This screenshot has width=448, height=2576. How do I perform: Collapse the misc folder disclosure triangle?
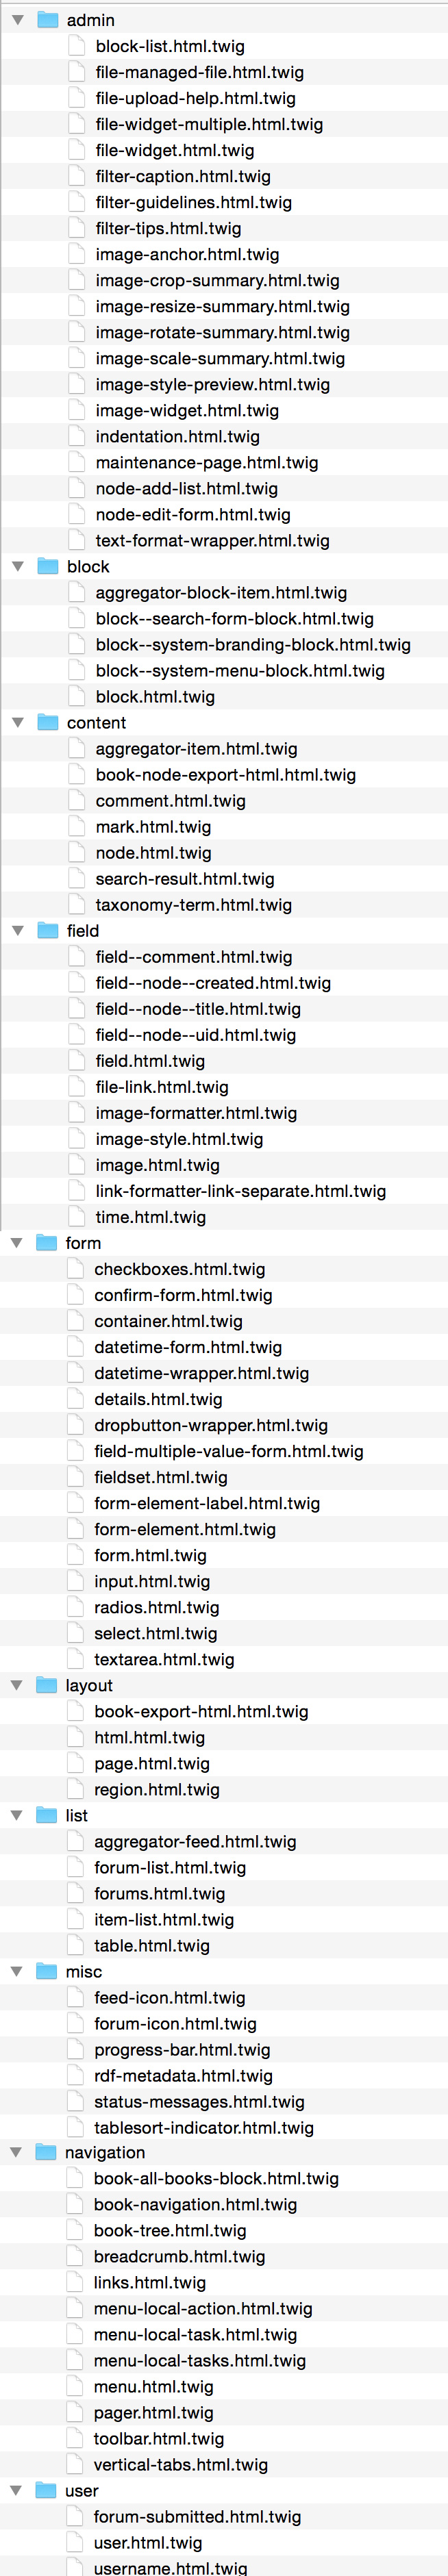[x=16, y=1971]
